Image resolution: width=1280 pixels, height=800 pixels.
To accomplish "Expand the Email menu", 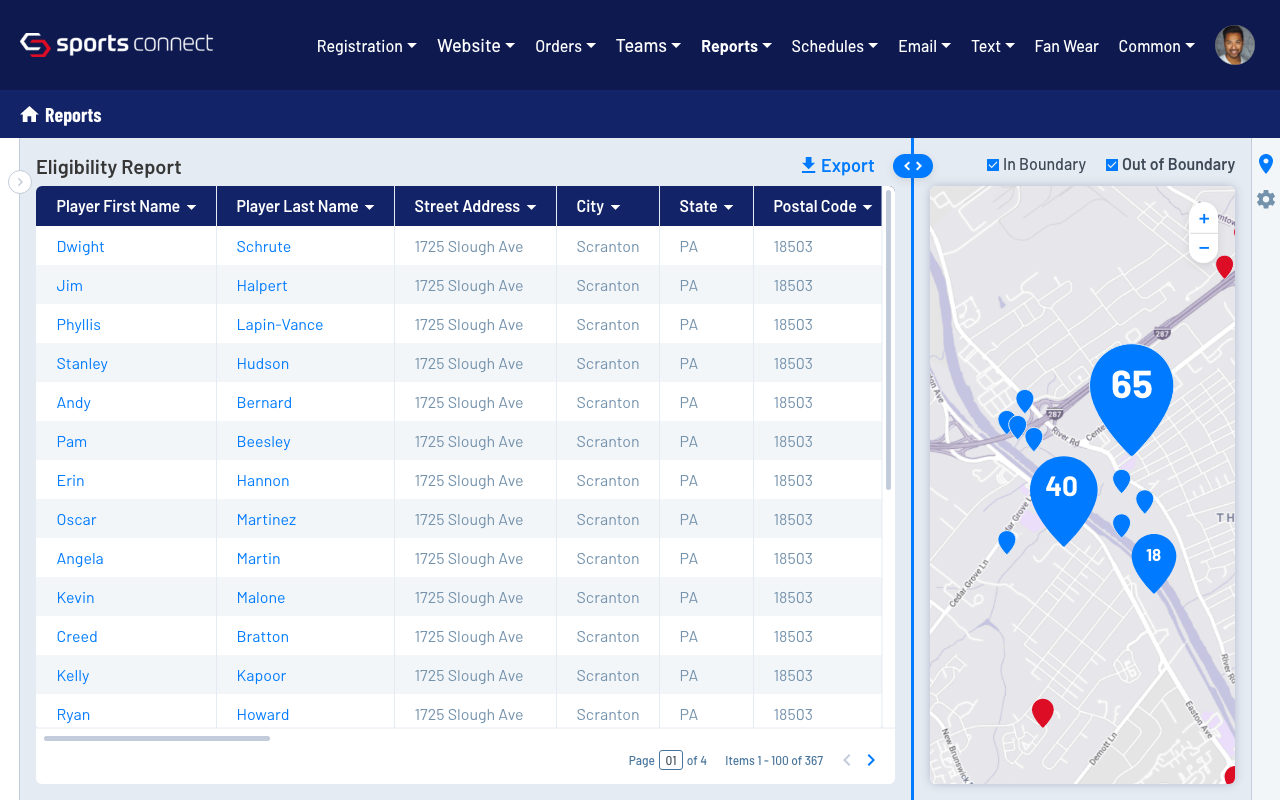I will 924,46.
